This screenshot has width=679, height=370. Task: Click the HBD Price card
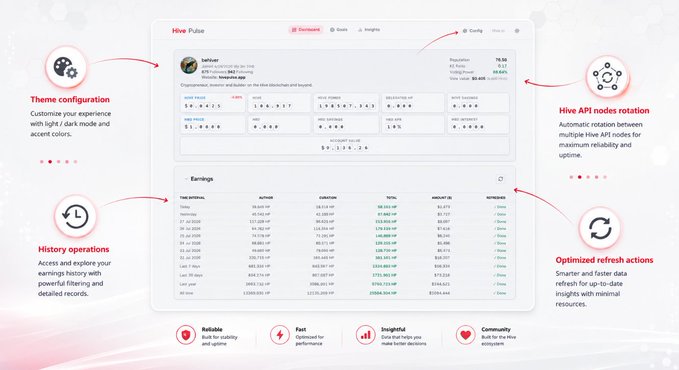tap(213, 124)
